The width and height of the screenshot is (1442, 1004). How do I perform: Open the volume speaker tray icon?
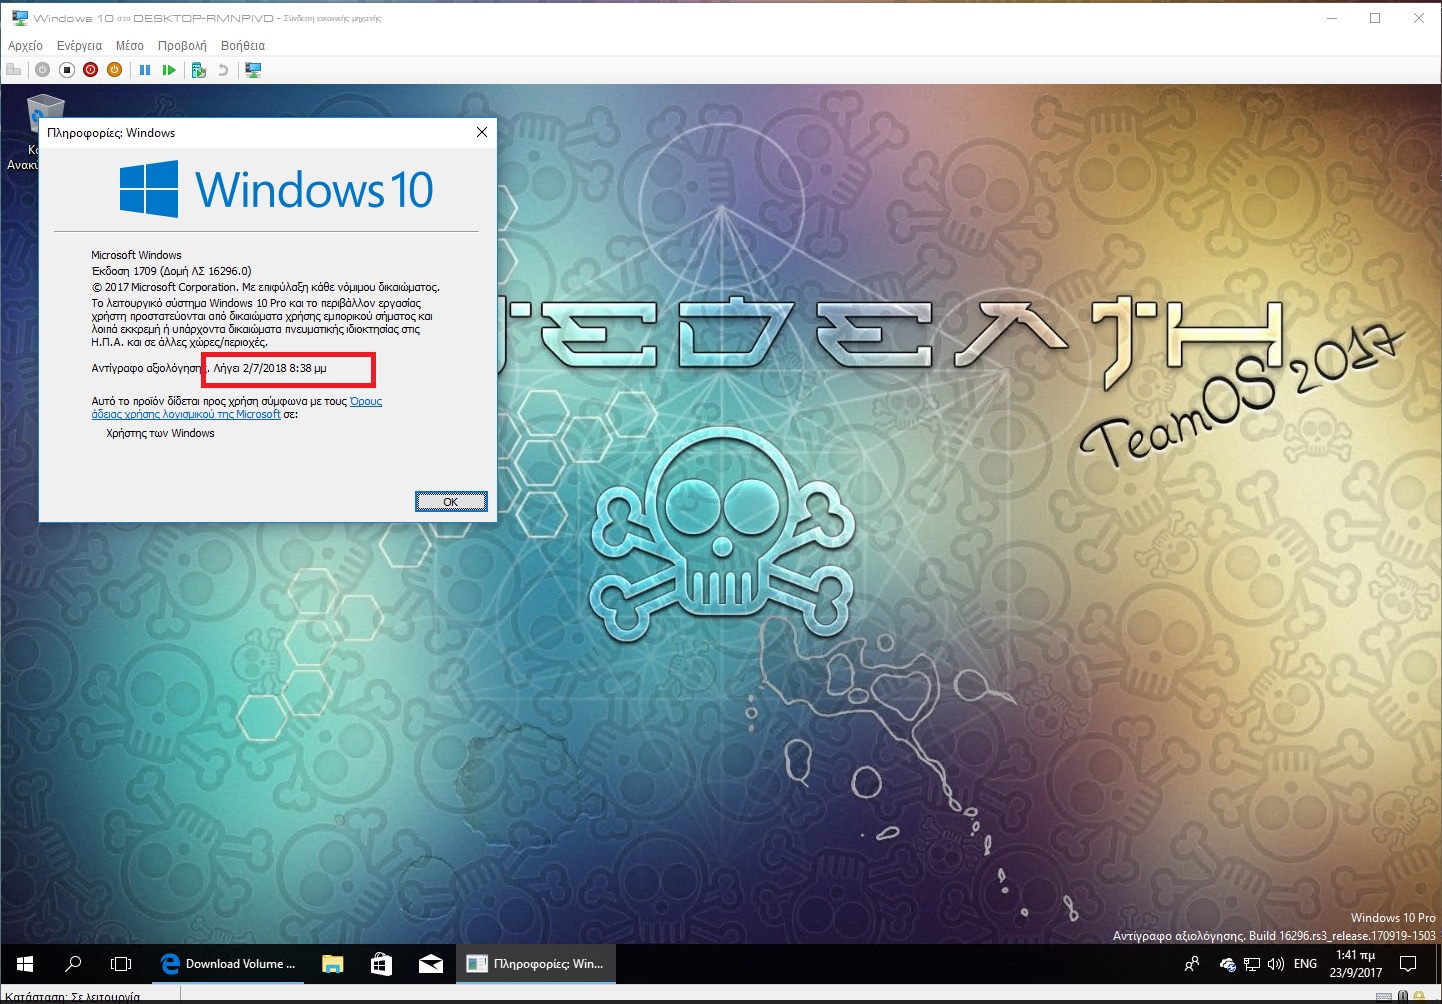[1276, 964]
